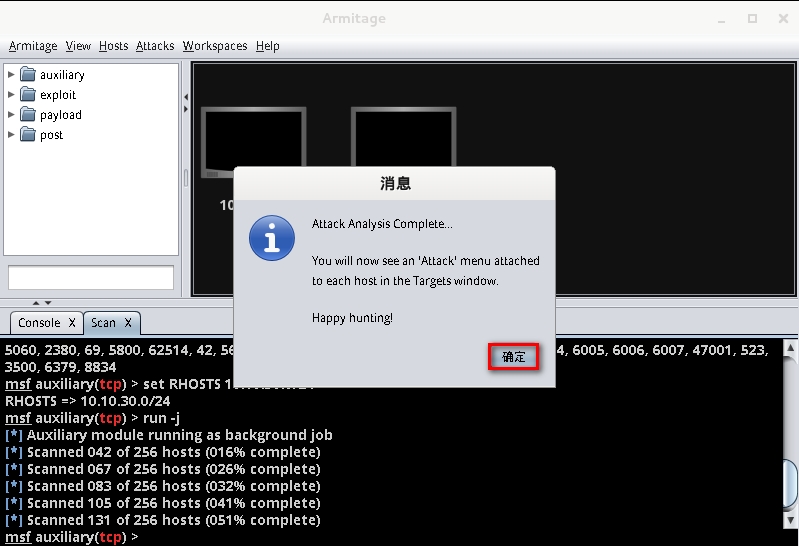Viewport: 799px width, 546px height.
Task: Open the Help menu
Action: click(268, 46)
